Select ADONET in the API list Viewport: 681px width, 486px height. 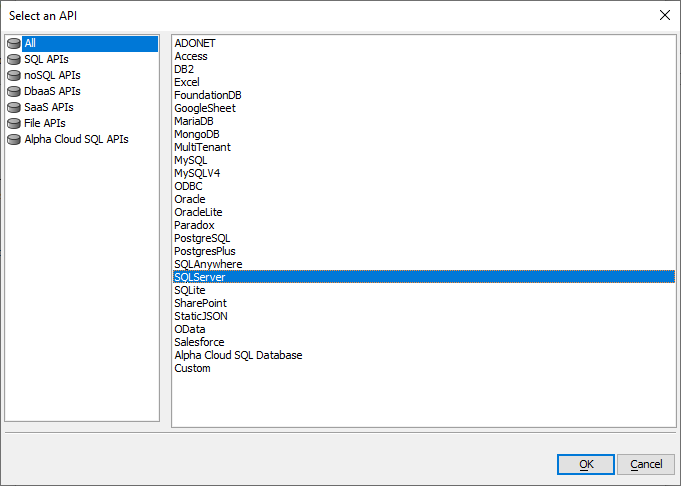195,43
